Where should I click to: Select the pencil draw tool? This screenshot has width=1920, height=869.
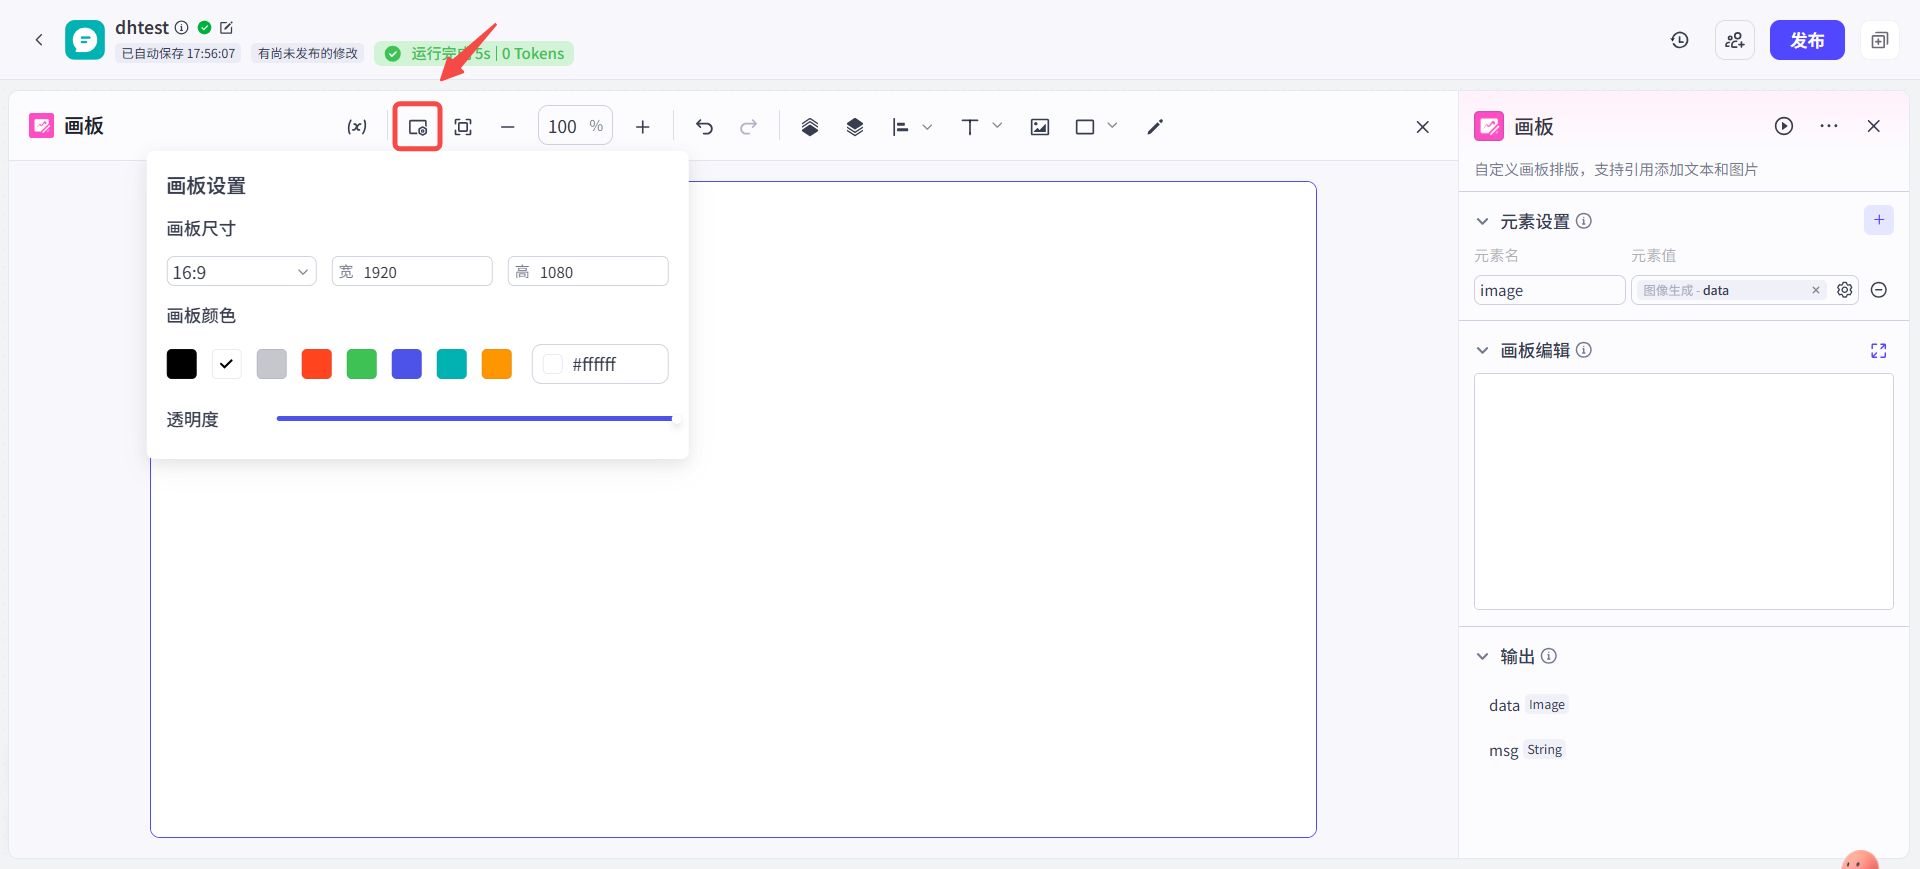(1155, 127)
